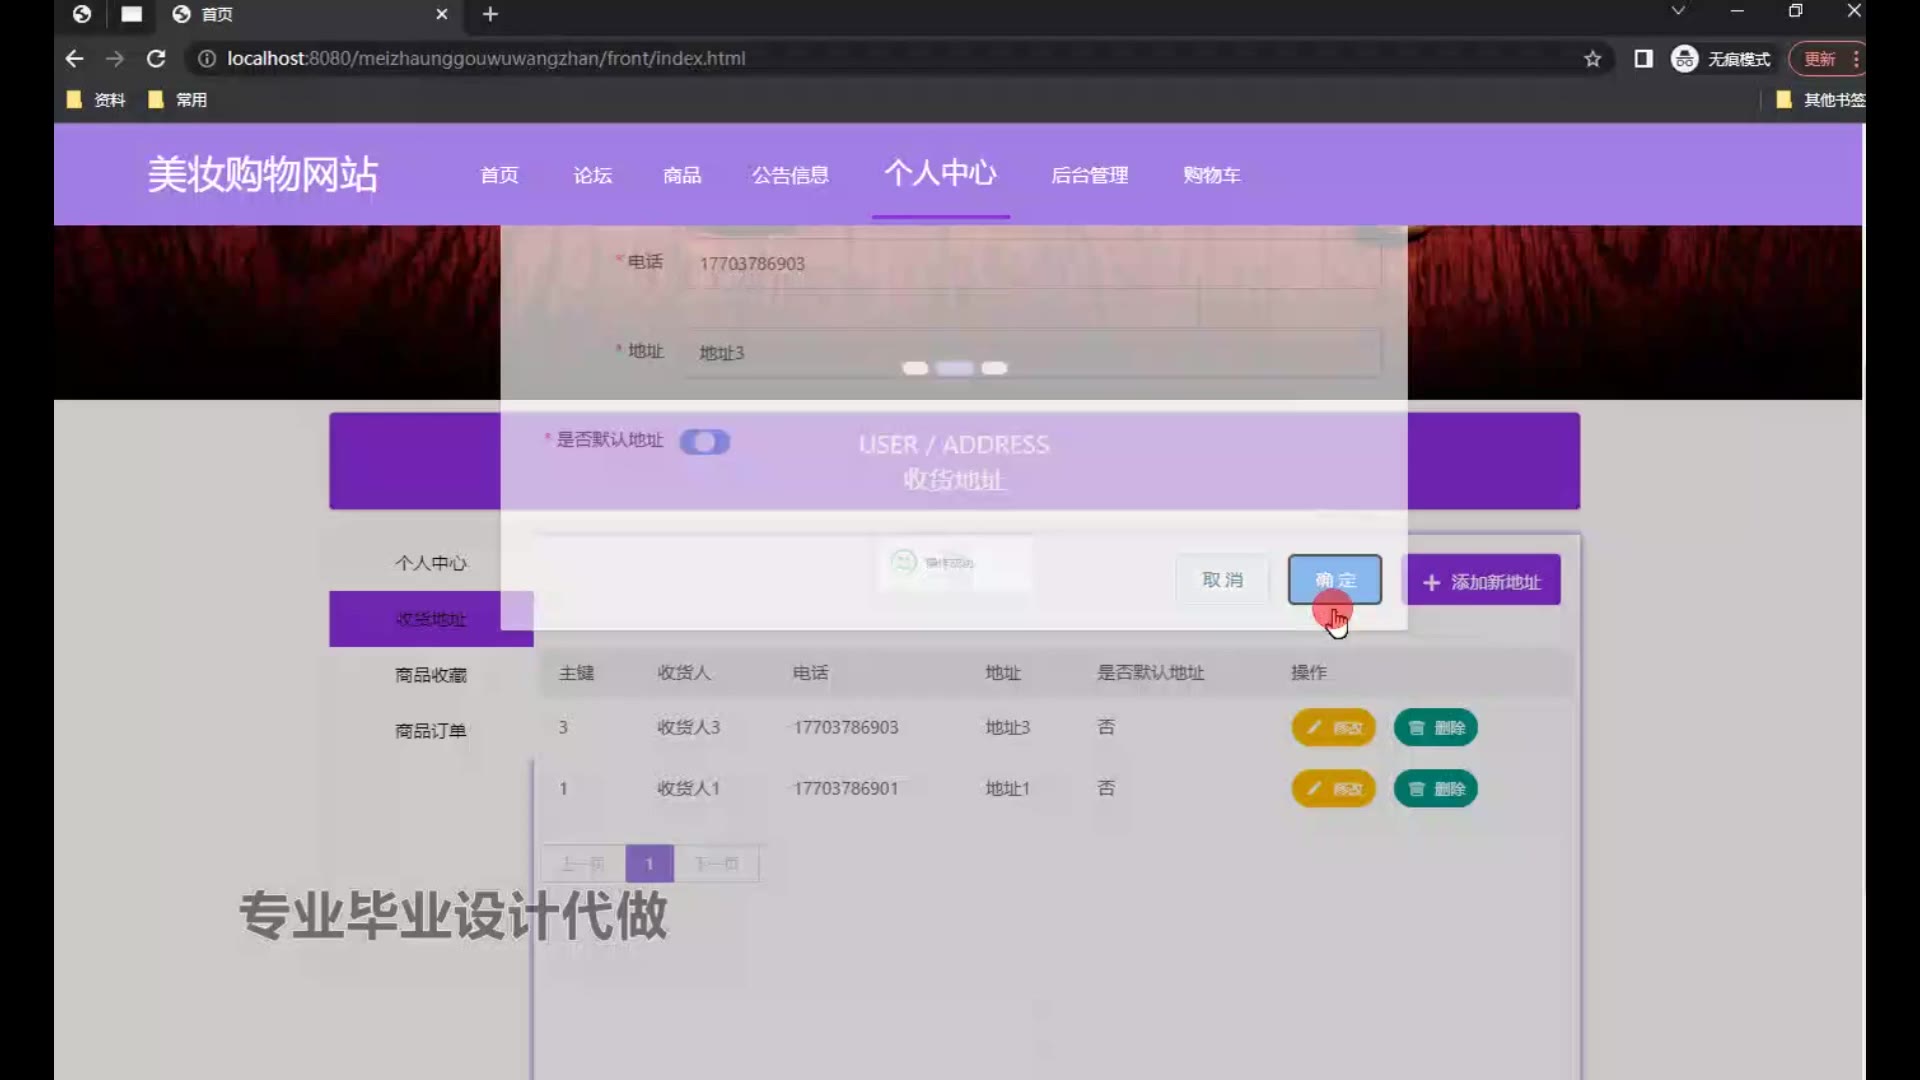Click the browser back arrow

pyautogui.click(x=74, y=59)
